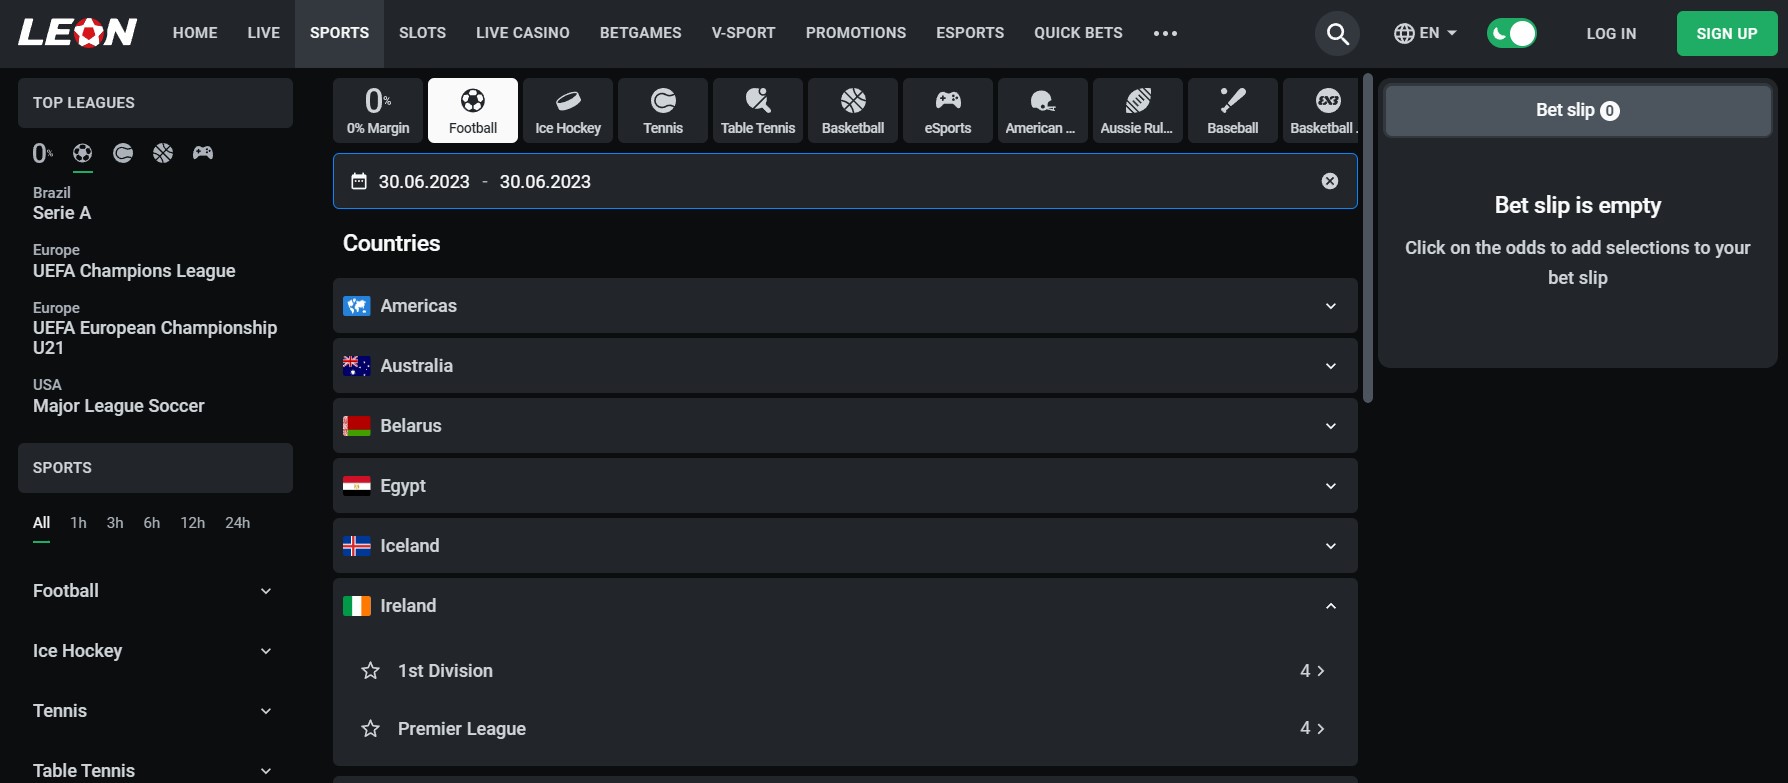
Task: Filter top leagues by esports gamepad icon
Action: (203, 153)
